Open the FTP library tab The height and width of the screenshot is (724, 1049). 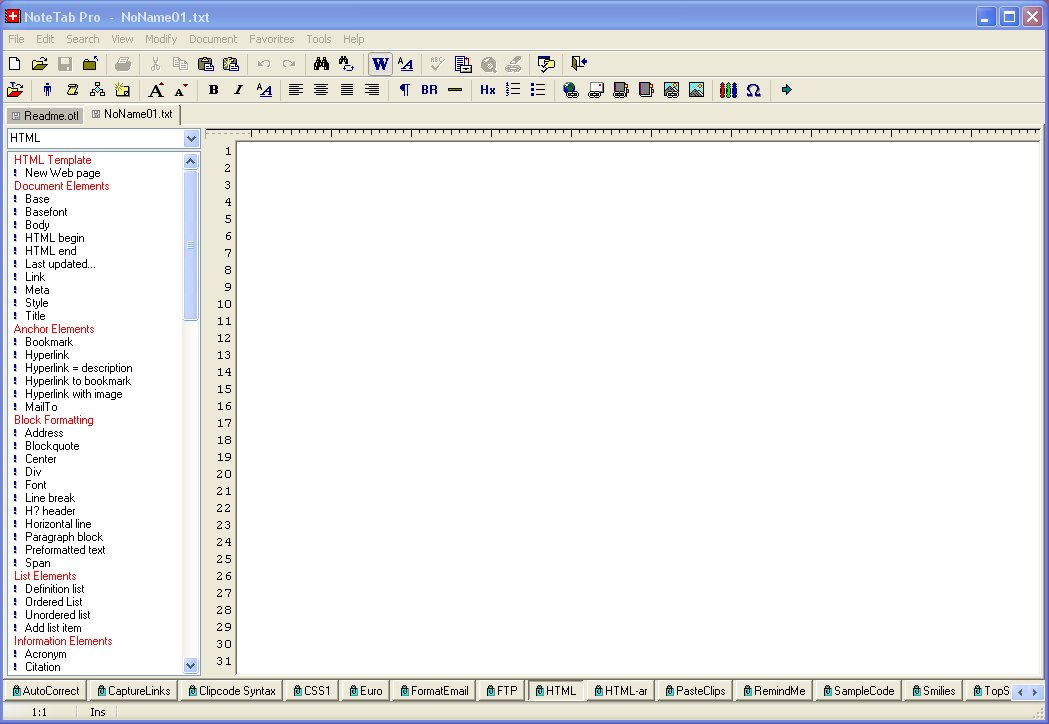point(502,691)
